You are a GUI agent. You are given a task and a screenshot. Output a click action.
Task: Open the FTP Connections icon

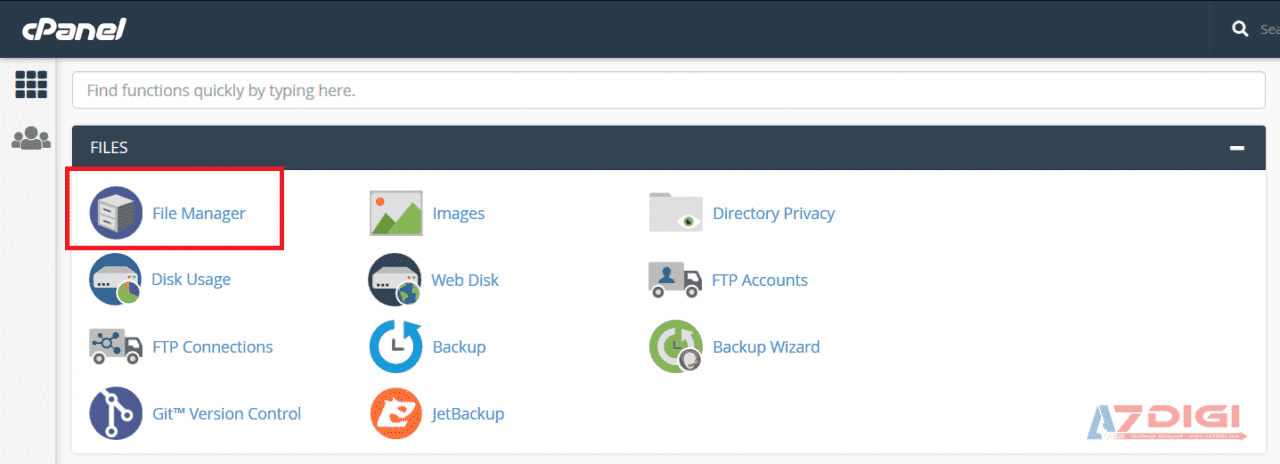pyautogui.click(x=116, y=347)
